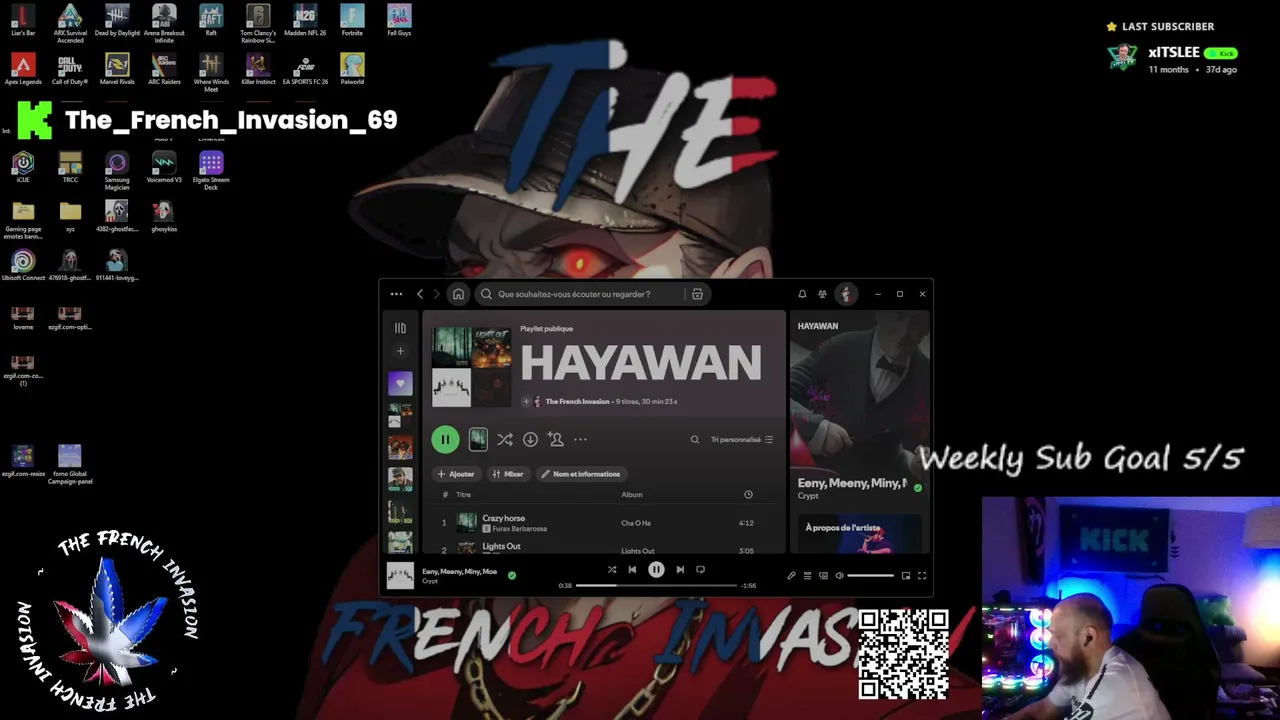Open the Spotify three-dot main menu
Viewport: 1280px width, 720px height.
coord(396,294)
